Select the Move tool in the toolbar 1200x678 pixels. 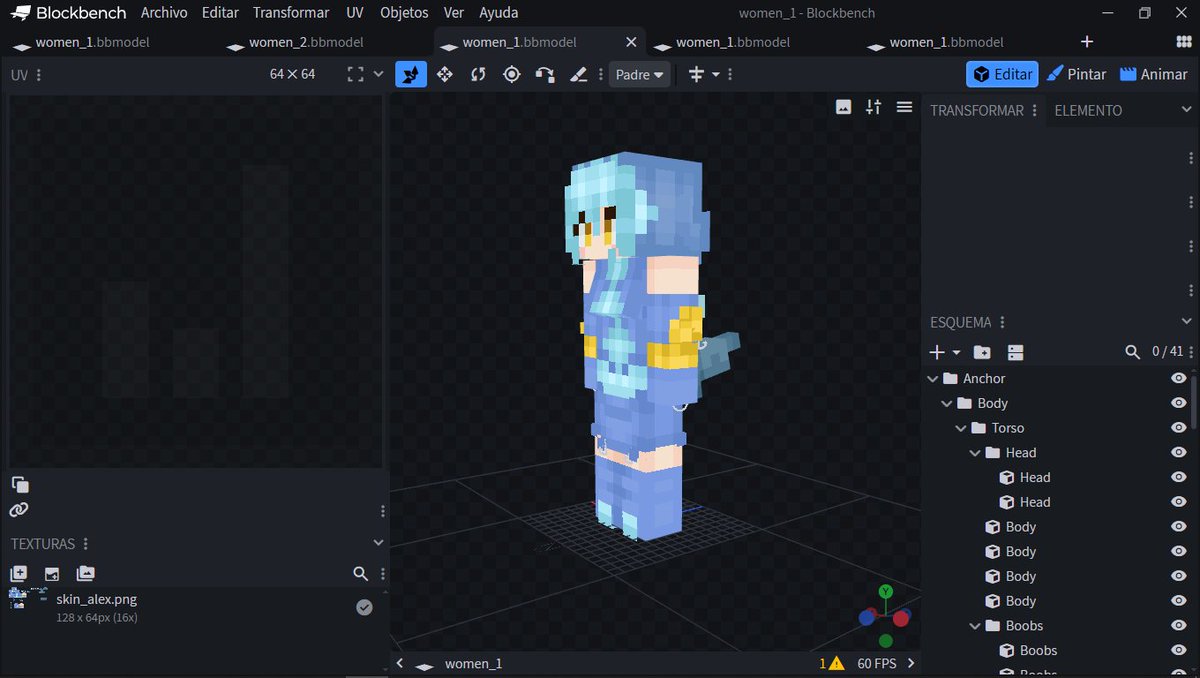click(x=445, y=74)
